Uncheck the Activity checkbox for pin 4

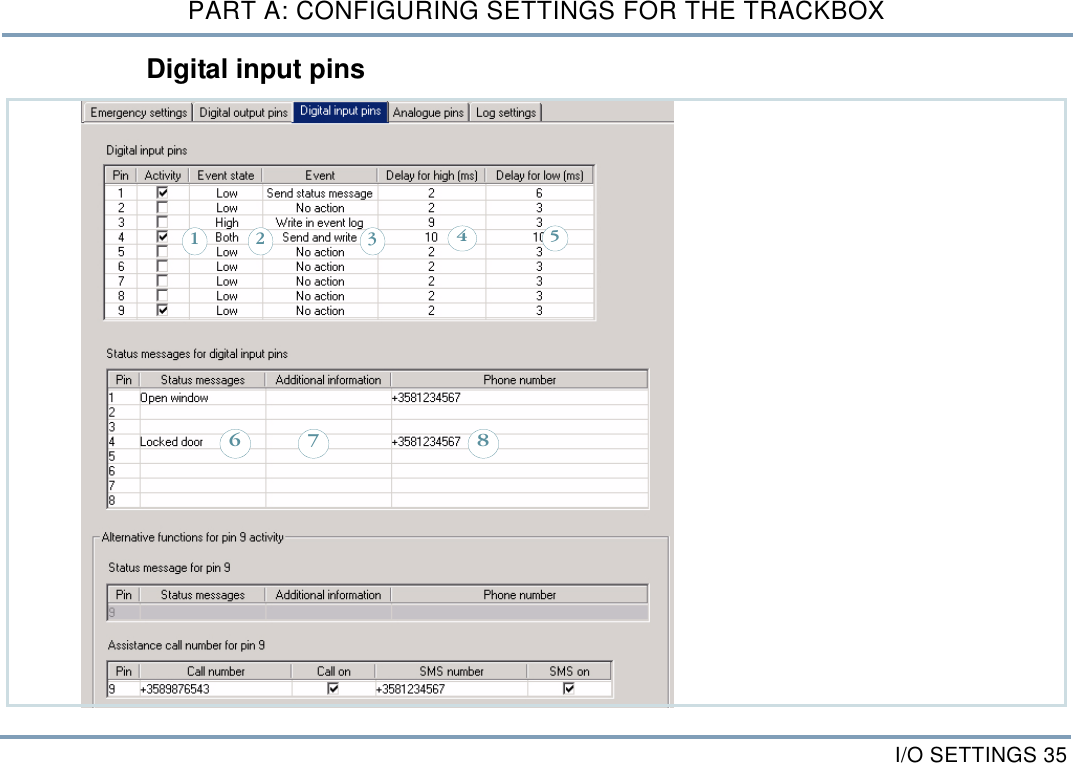162,237
